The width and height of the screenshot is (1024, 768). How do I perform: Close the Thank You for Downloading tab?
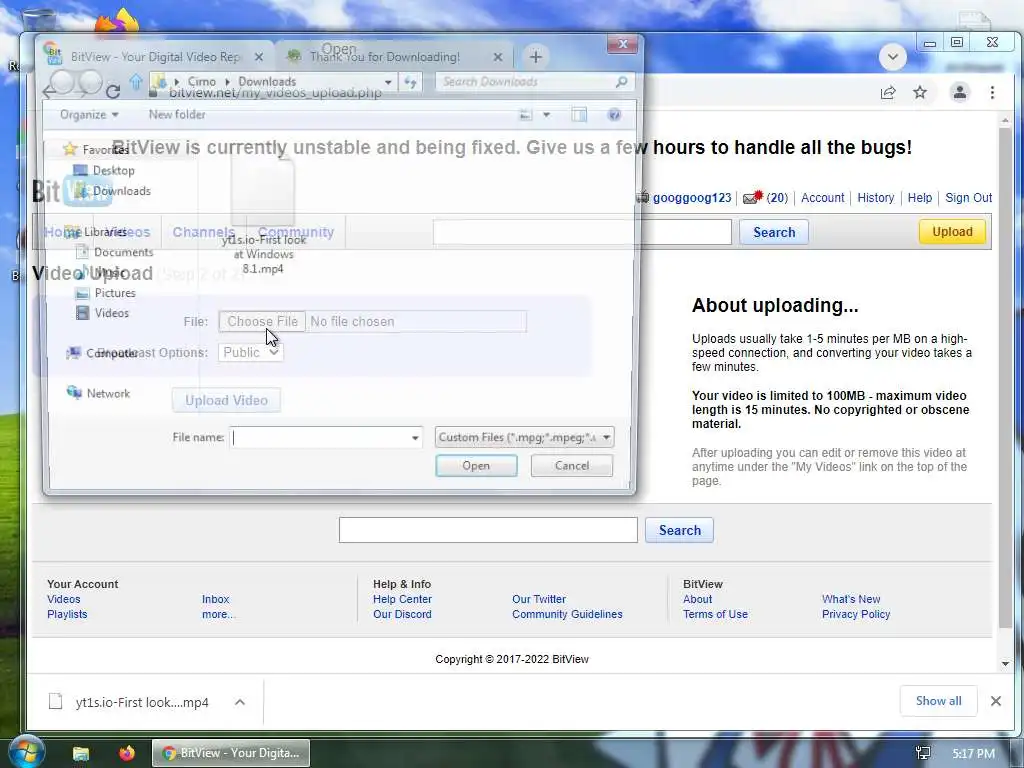(498, 57)
